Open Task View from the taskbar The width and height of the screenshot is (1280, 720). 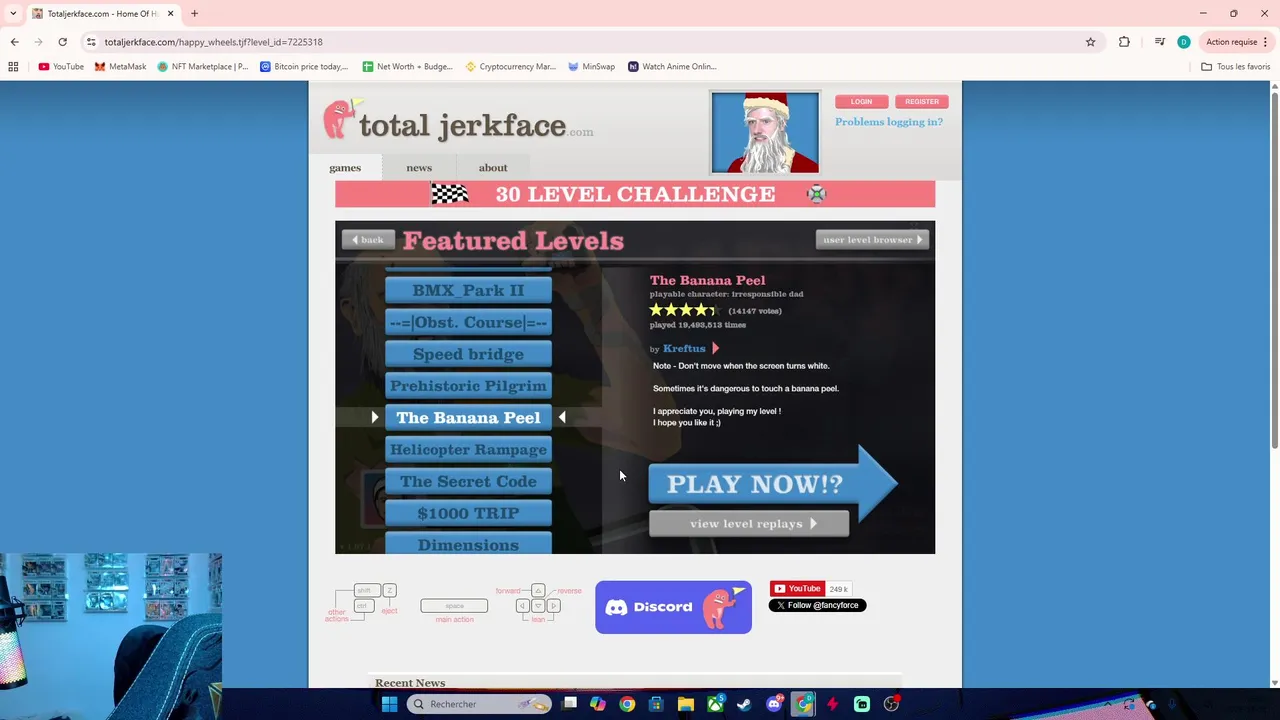(569, 704)
